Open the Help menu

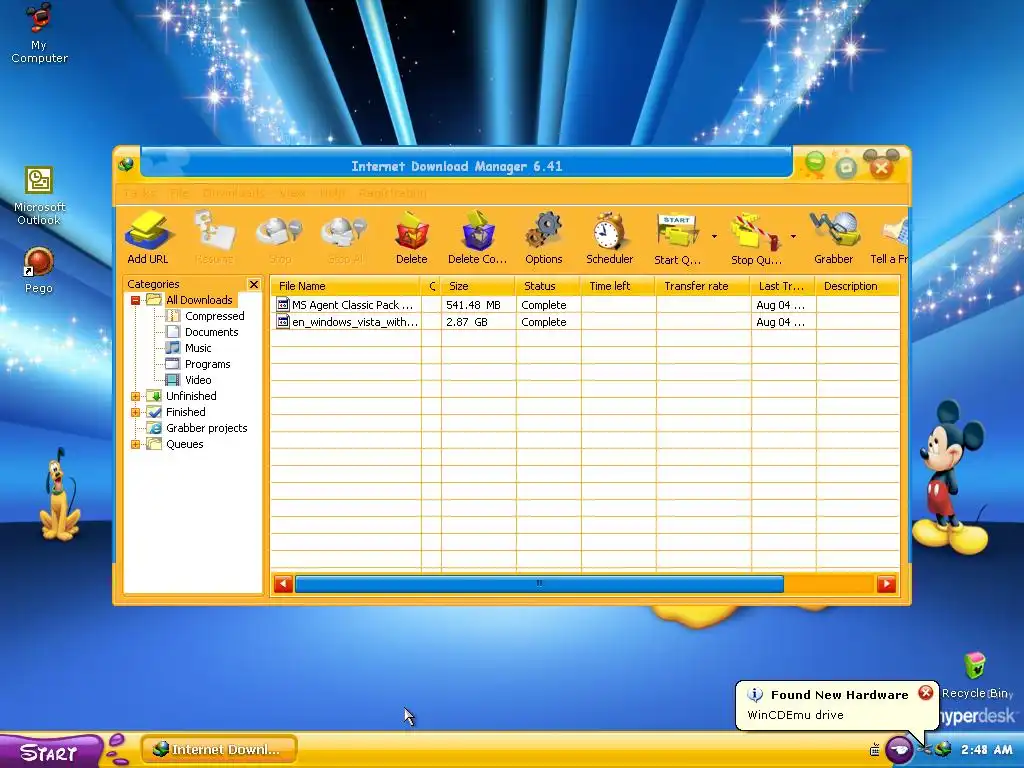(332, 193)
